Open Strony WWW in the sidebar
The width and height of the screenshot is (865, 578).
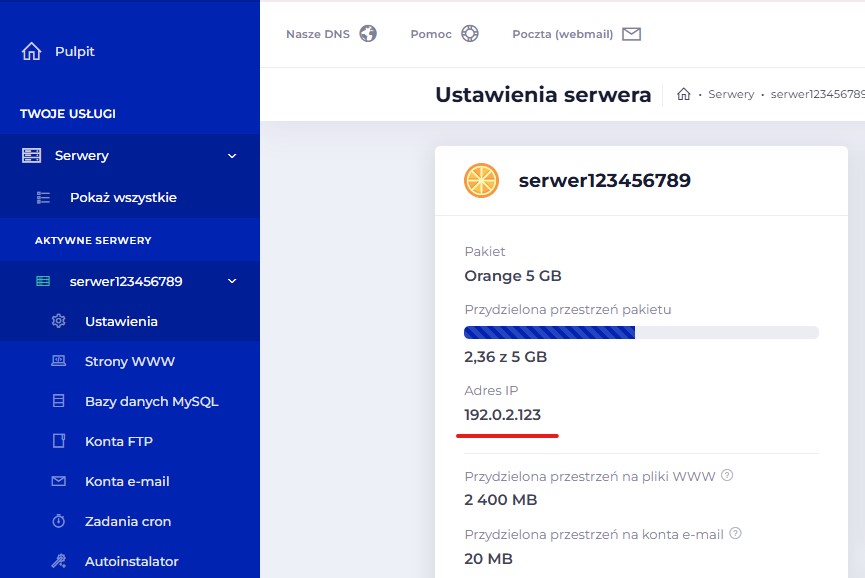(130, 361)
